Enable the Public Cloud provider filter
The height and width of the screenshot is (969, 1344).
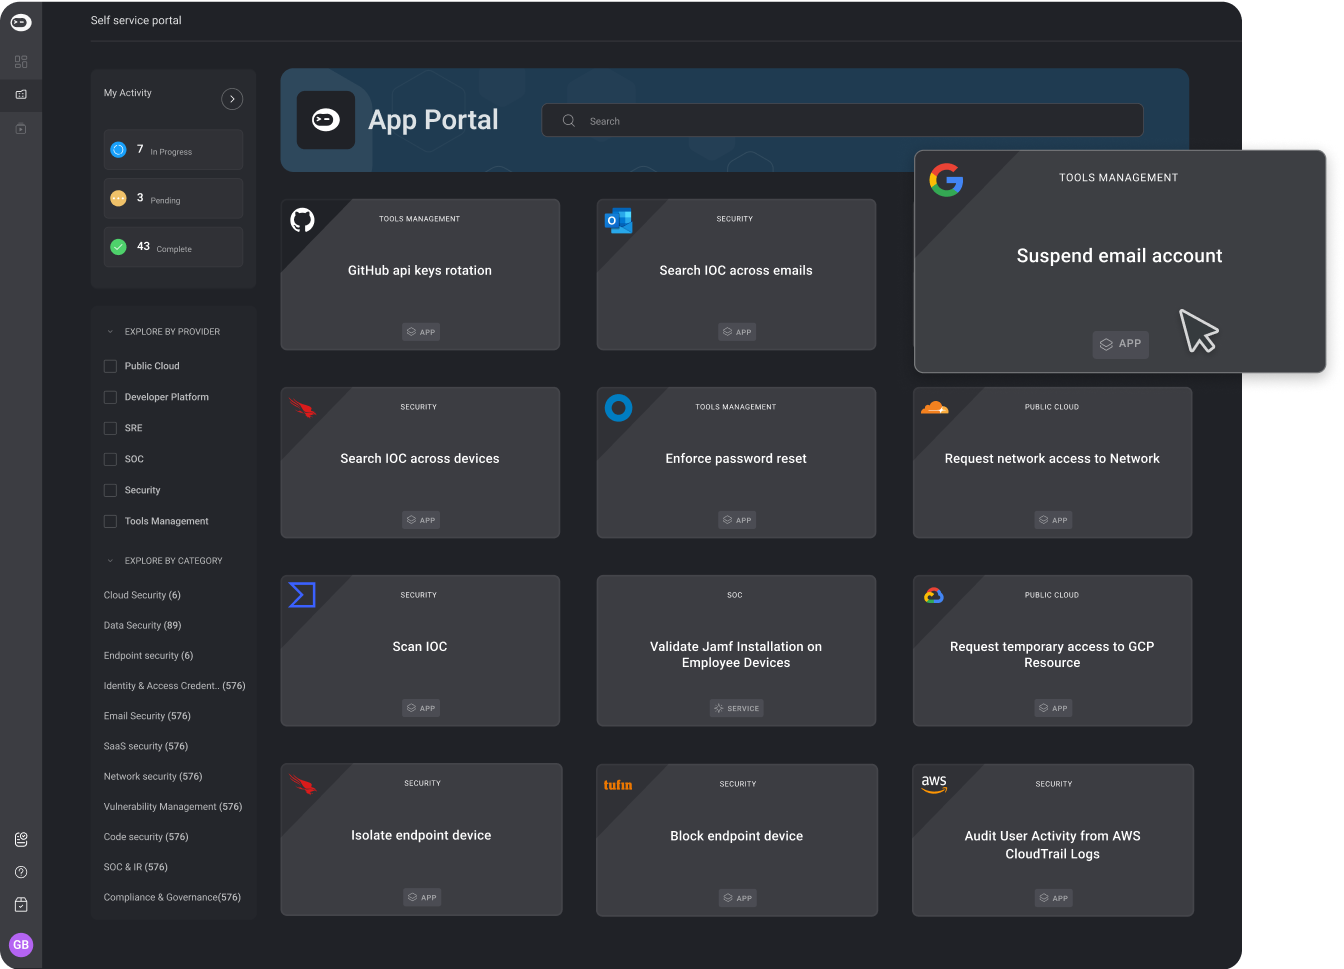pos(110,366)
